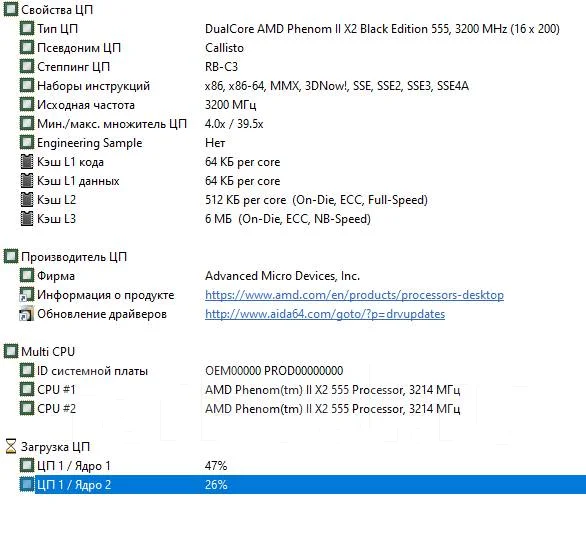Select the Кэш L2 label

point(56,200)
